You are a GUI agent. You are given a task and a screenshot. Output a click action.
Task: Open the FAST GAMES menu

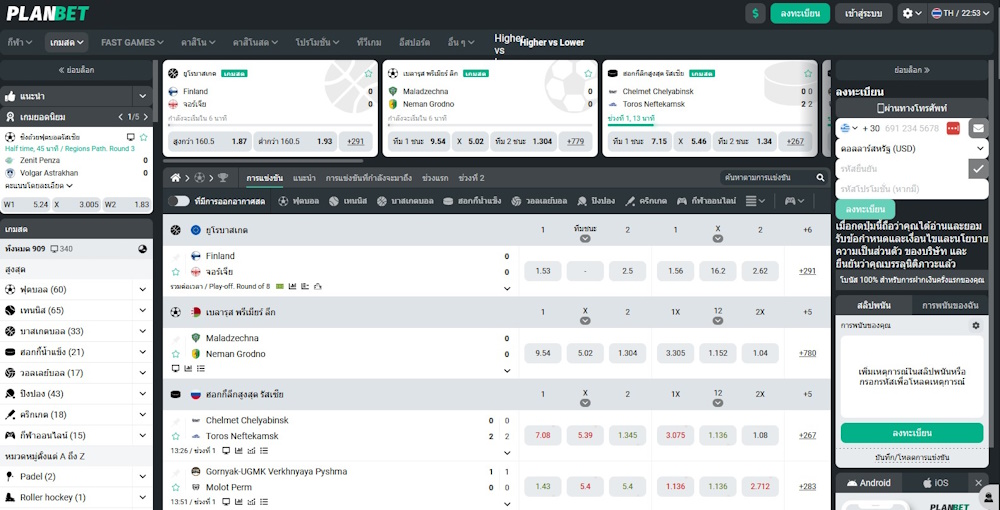tap(132, 42)
